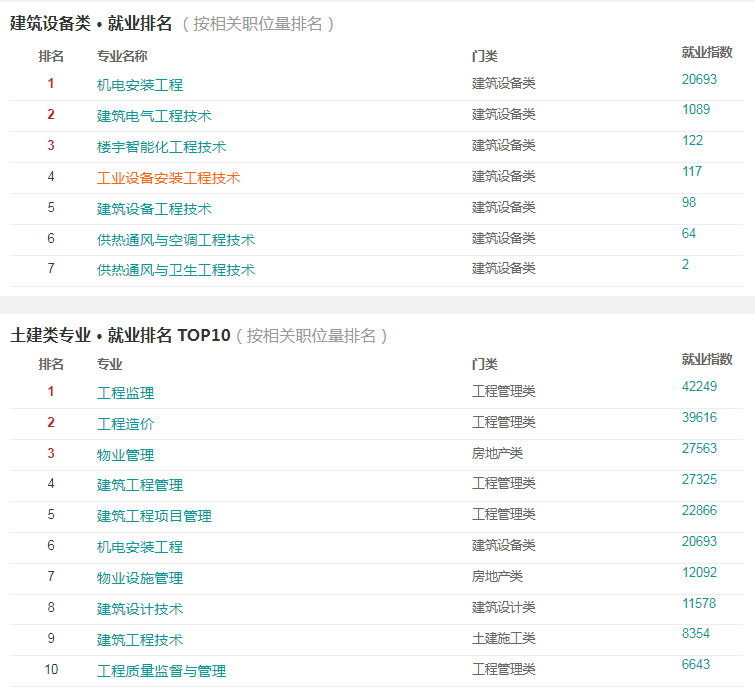Screen dimensions: 755x692
Task: Click the 建筑工程技术 link
Action: (x=140, y=640)
